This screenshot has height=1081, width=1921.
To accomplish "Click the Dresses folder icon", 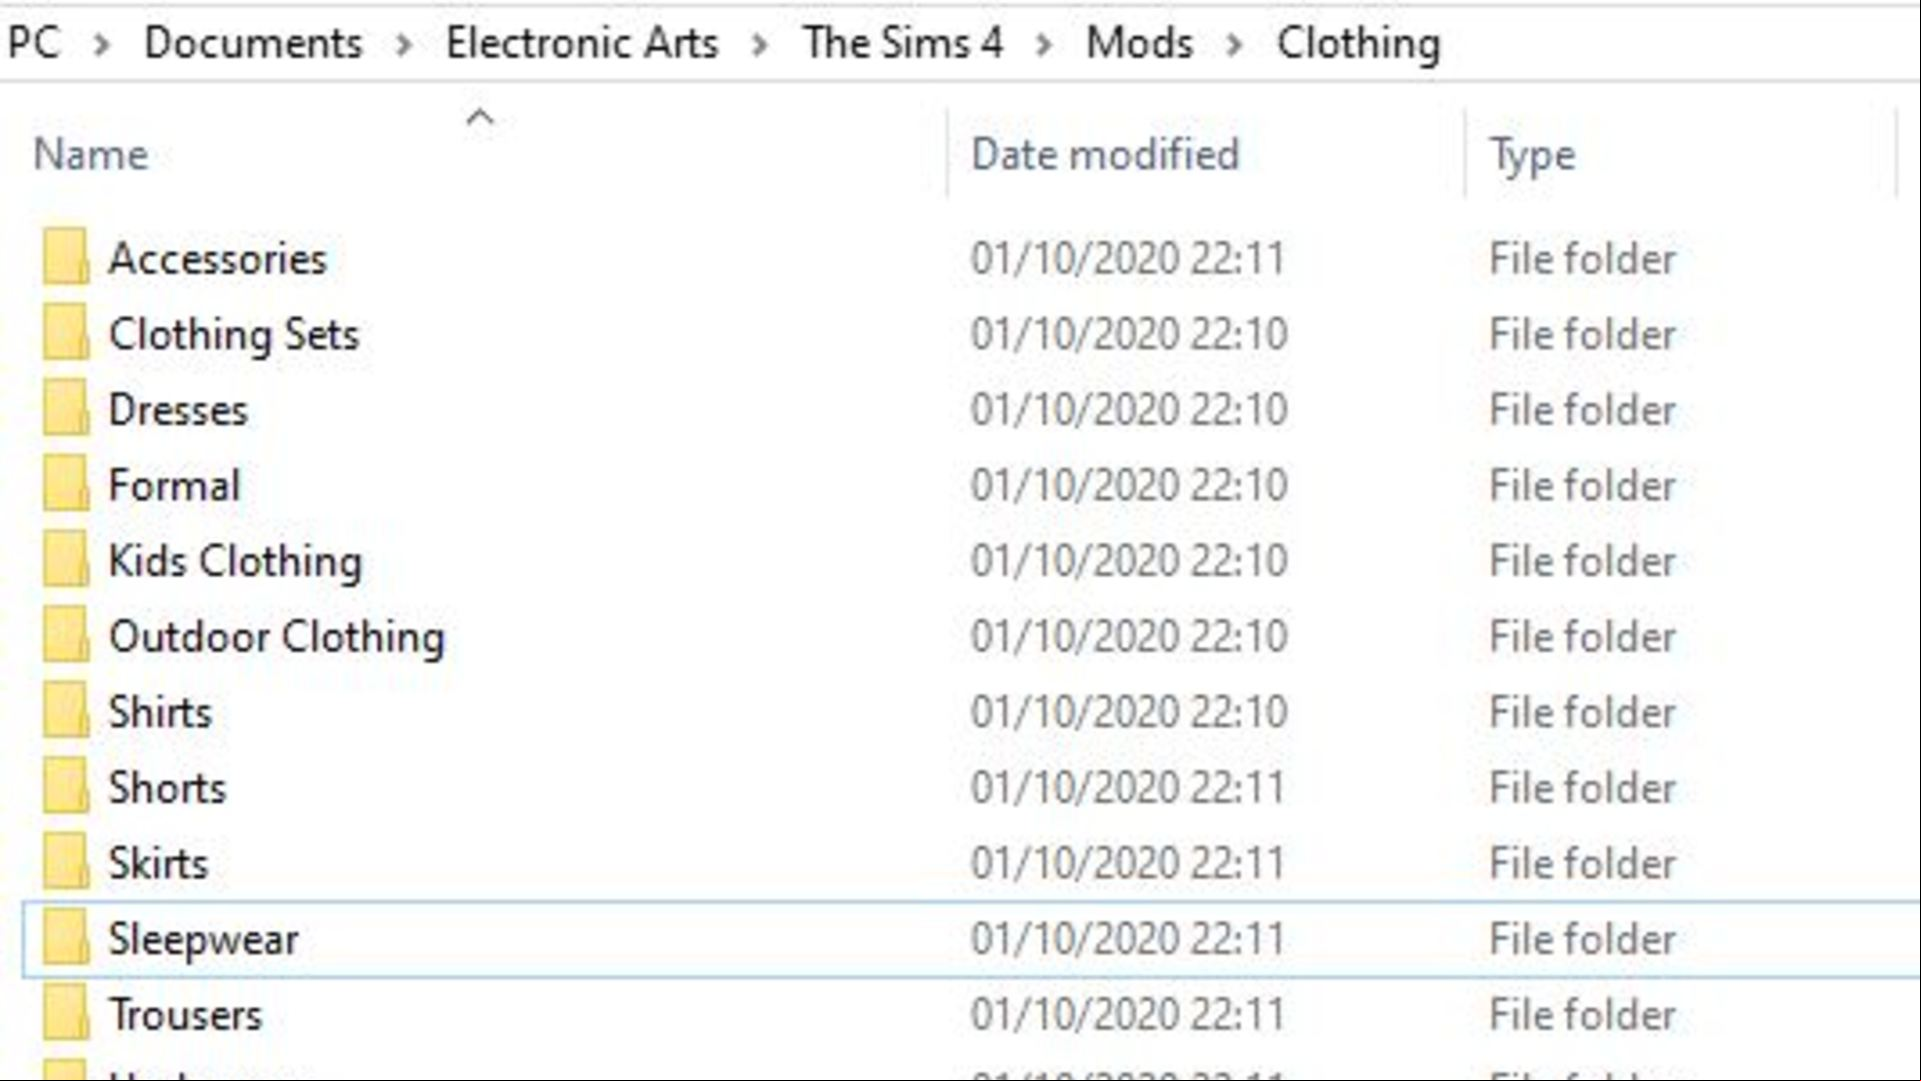I will click(66, 408).
